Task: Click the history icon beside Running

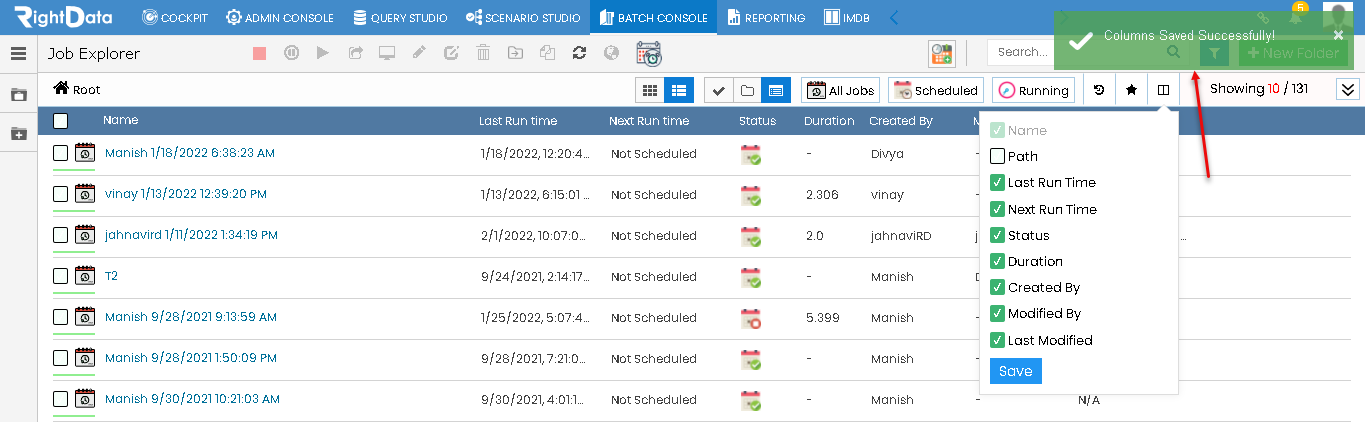Action: pos(1099,90)
